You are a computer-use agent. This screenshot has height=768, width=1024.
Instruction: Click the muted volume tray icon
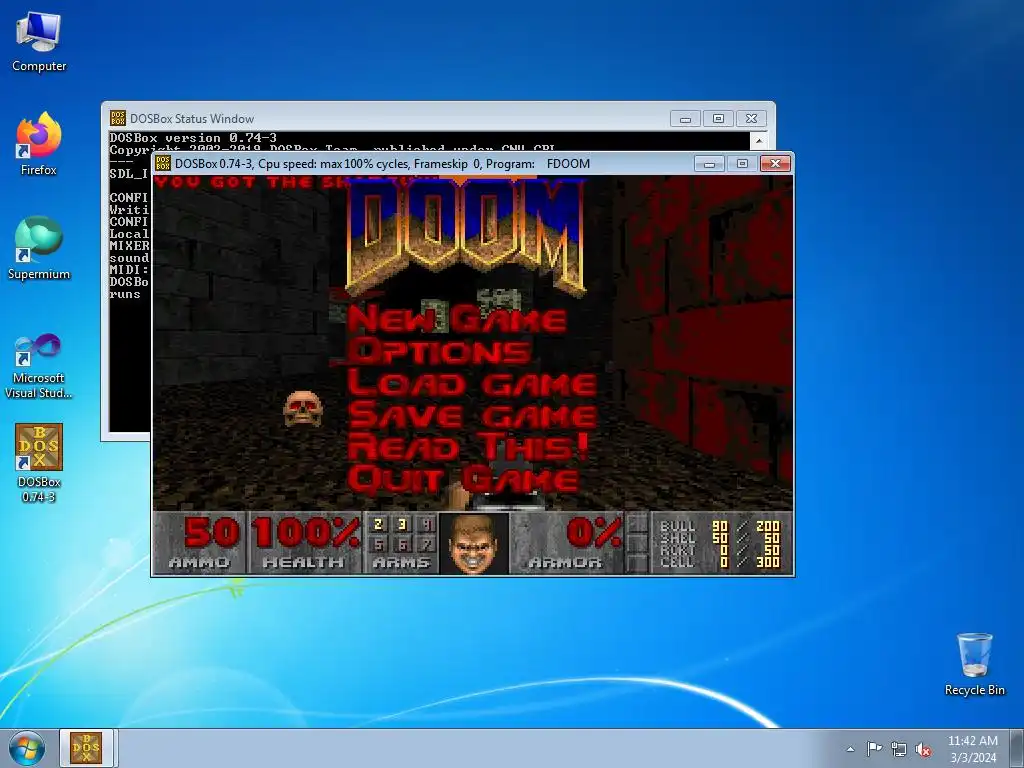pos(923,750)
